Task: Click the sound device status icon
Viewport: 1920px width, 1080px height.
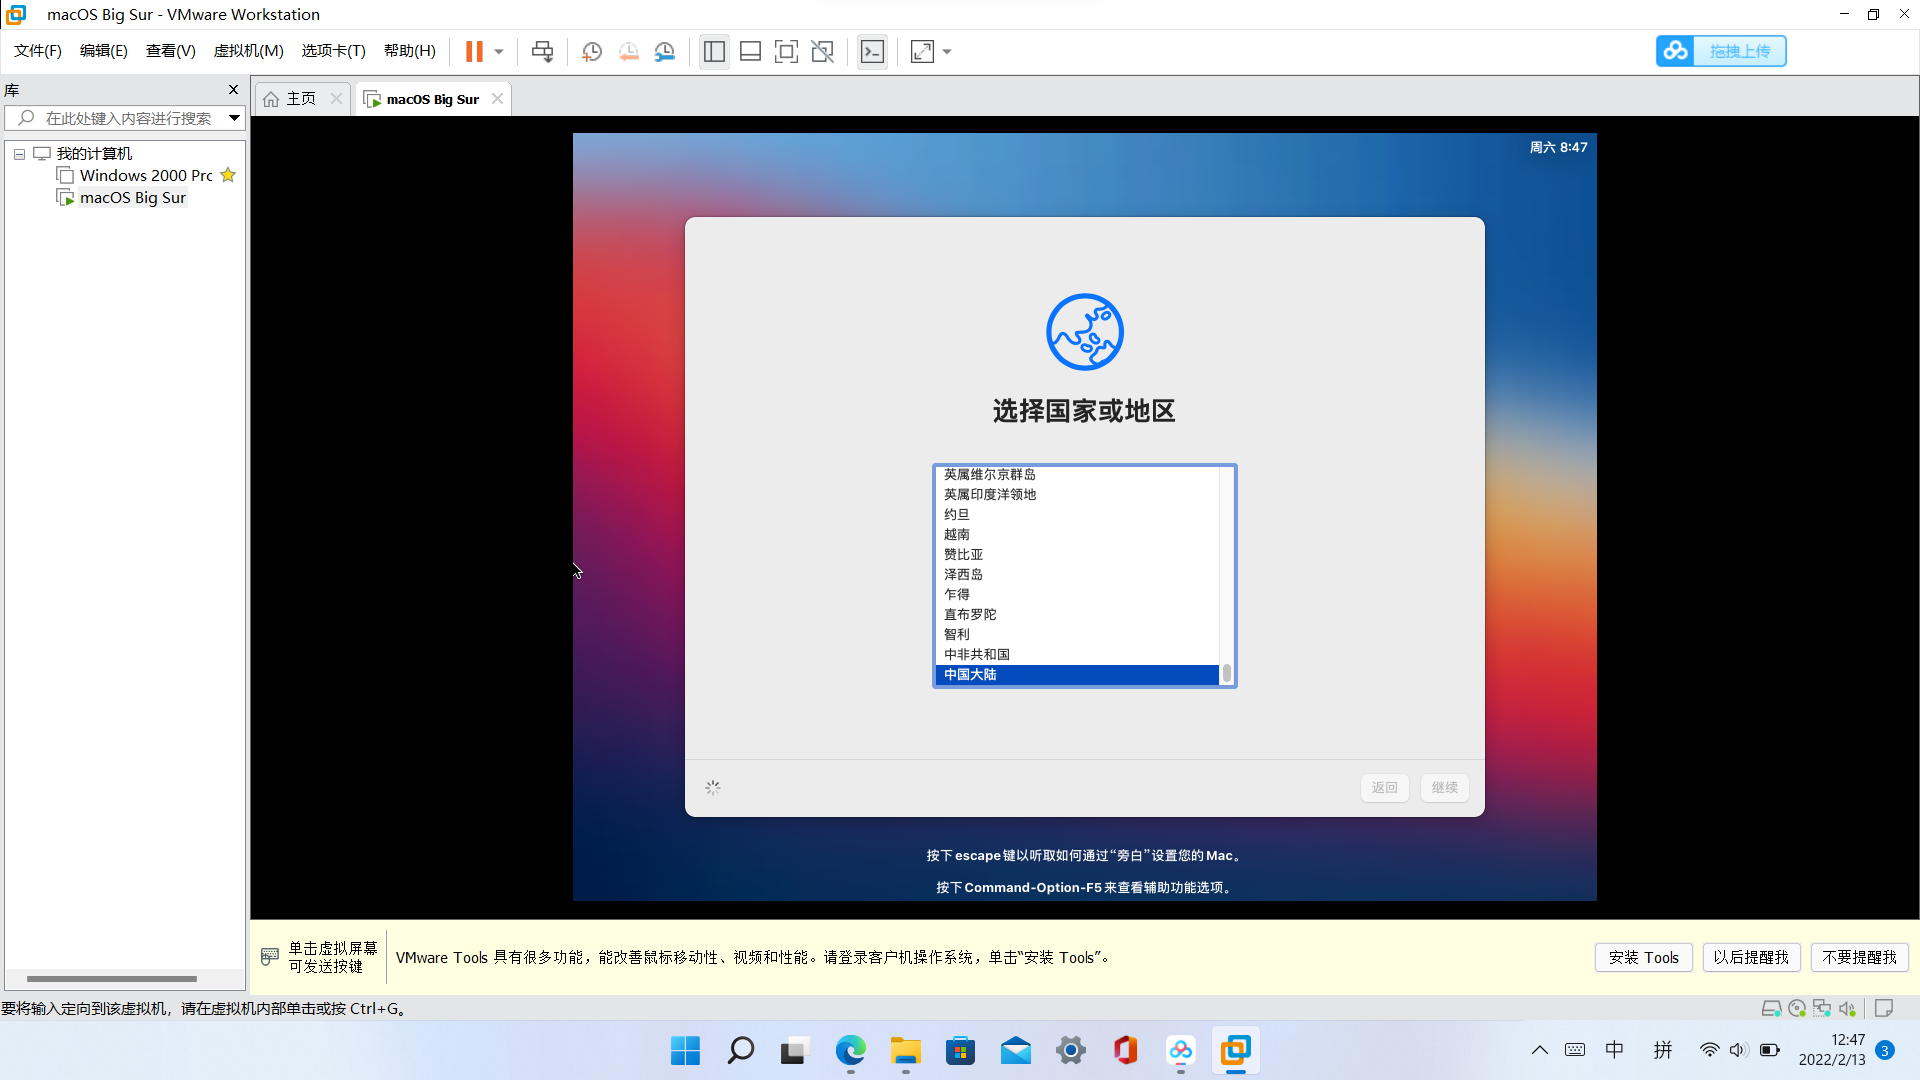Action: click(1849, 1008)
